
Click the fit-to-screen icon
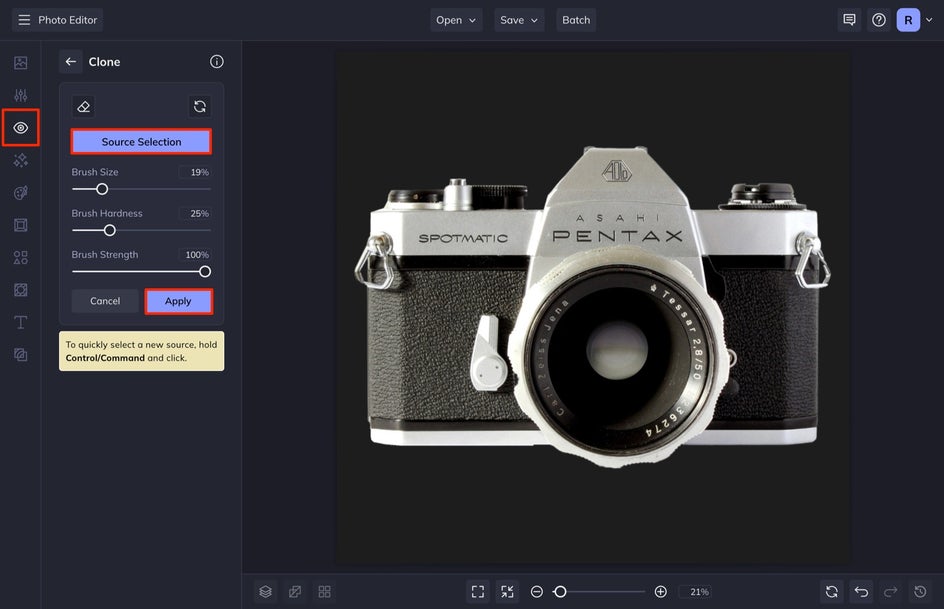click(x=478, y=592)
